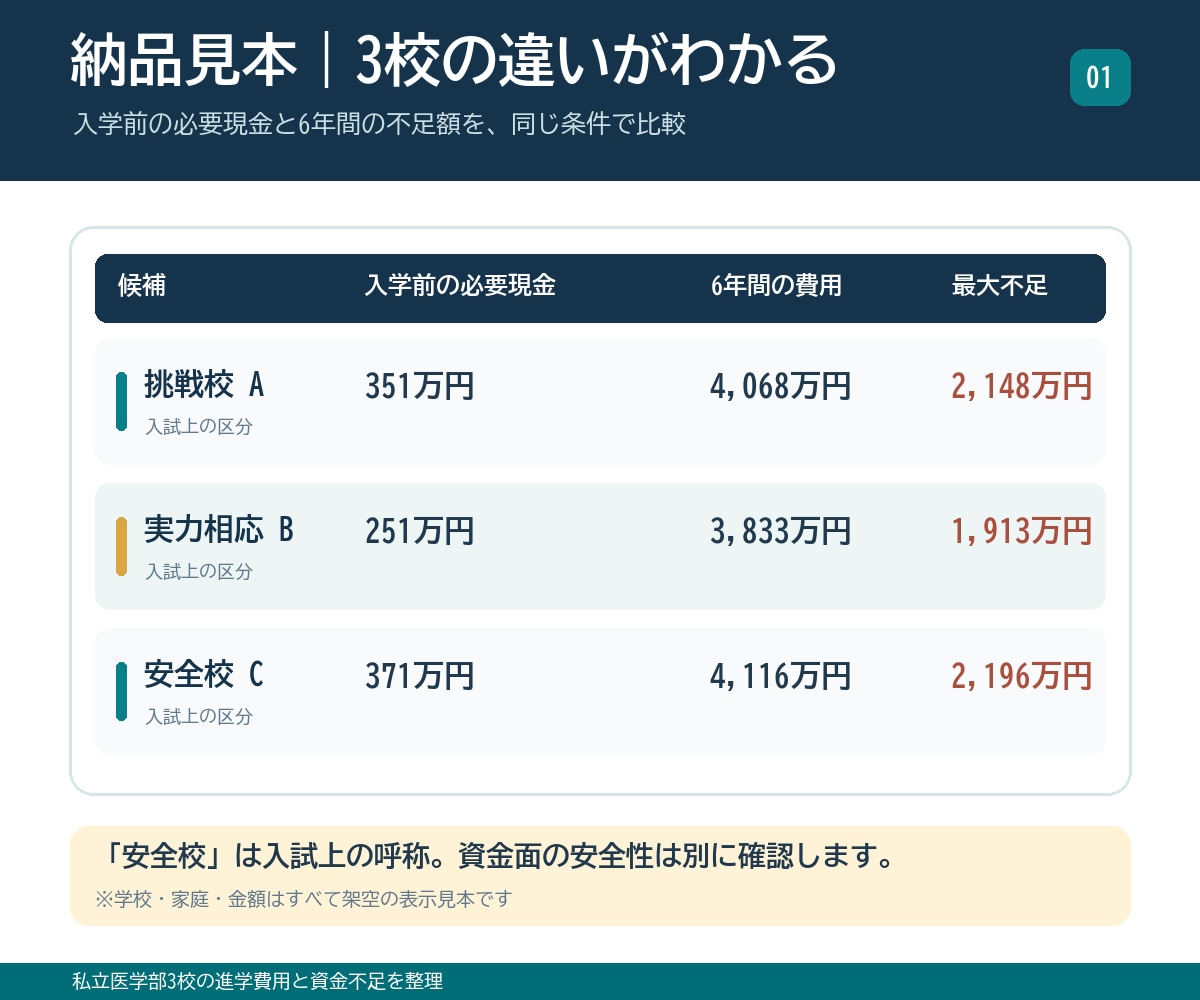Click the 2,148万円 shortfall value
The width and height of the screenshot is (1200, 1000).
coord(1022,386)
